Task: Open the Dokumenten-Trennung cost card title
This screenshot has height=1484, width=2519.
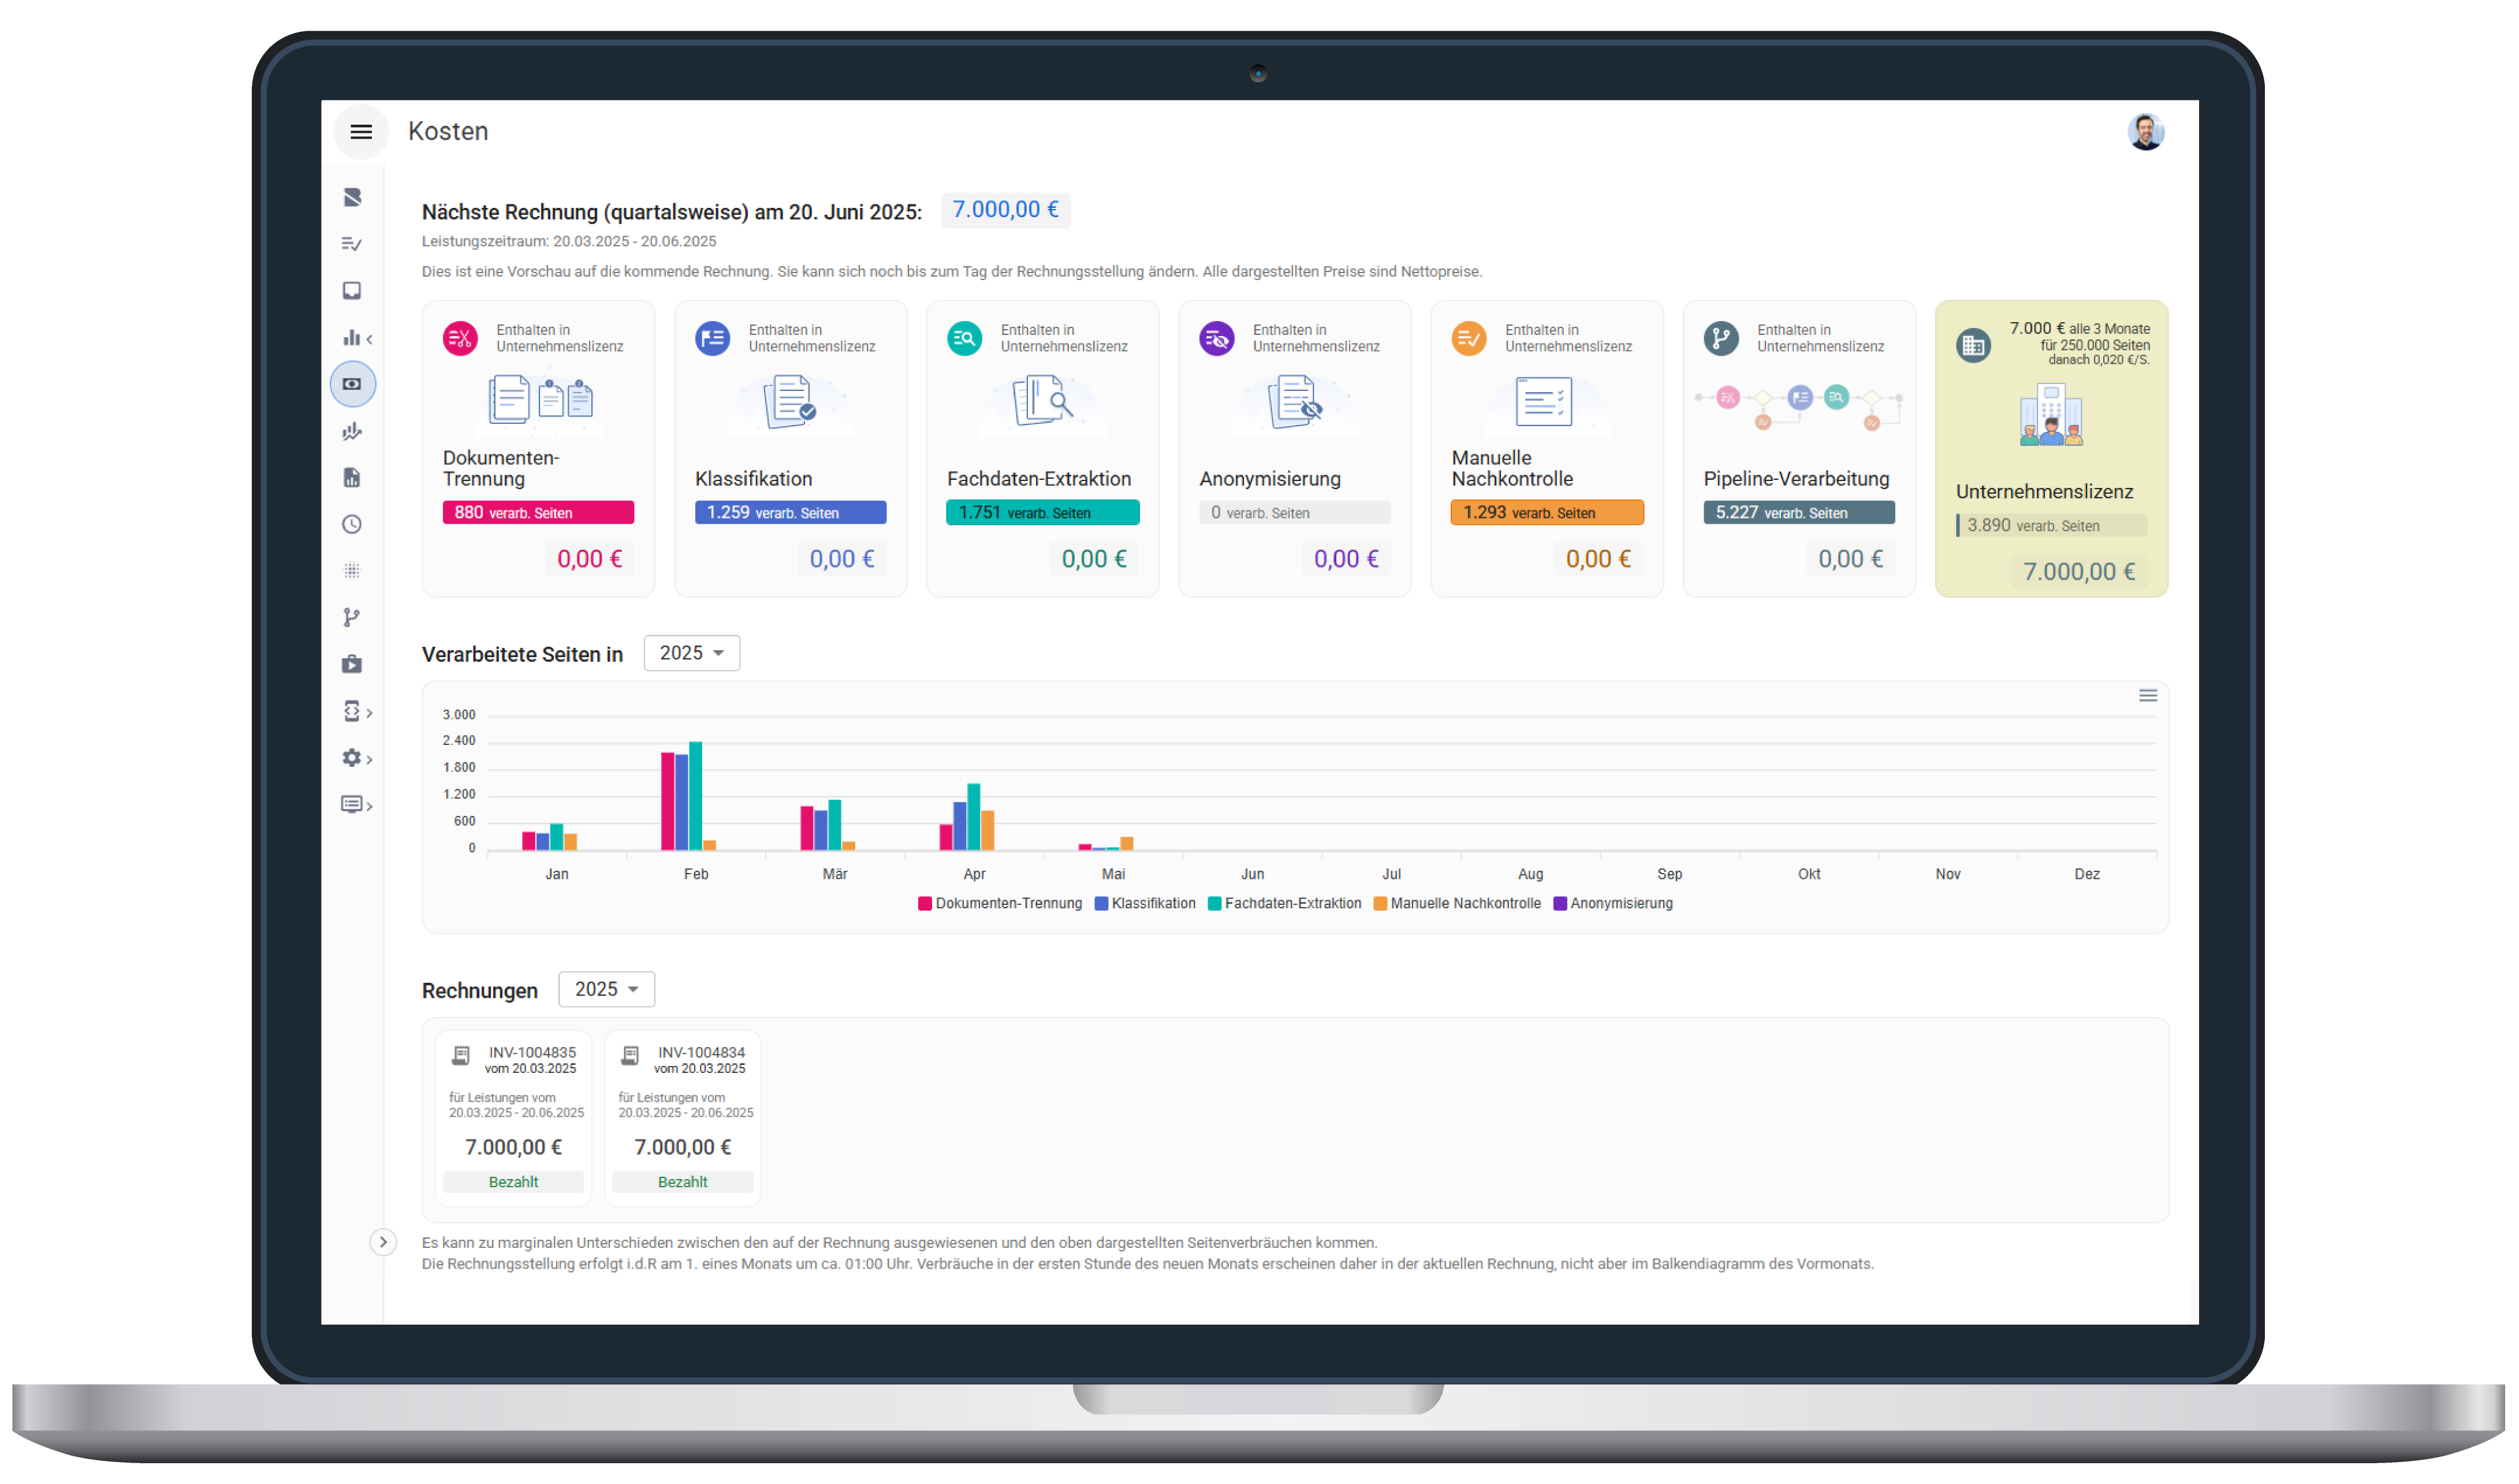Action: pos(501,468)
